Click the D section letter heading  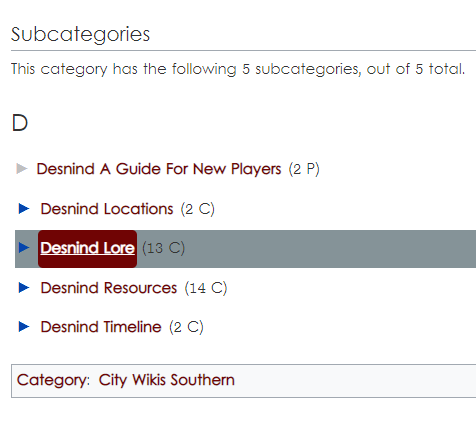[20, 123]
